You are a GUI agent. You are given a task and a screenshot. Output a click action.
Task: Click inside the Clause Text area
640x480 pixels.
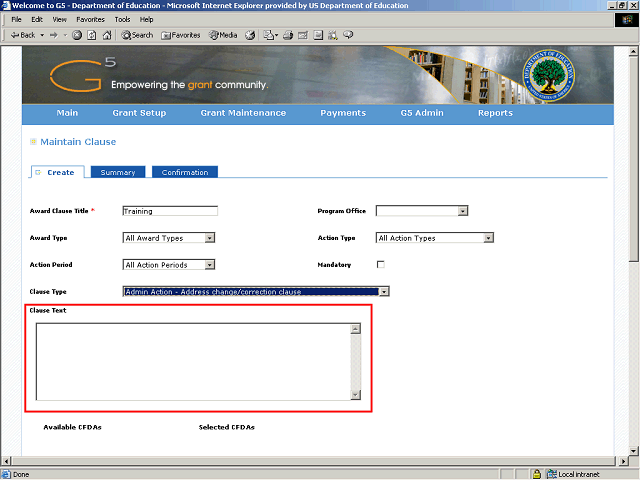click(193, 362)
